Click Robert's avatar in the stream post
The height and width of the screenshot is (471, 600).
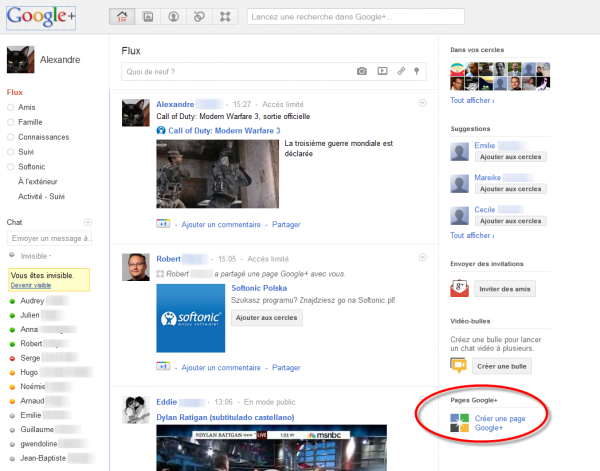point(136,267)
